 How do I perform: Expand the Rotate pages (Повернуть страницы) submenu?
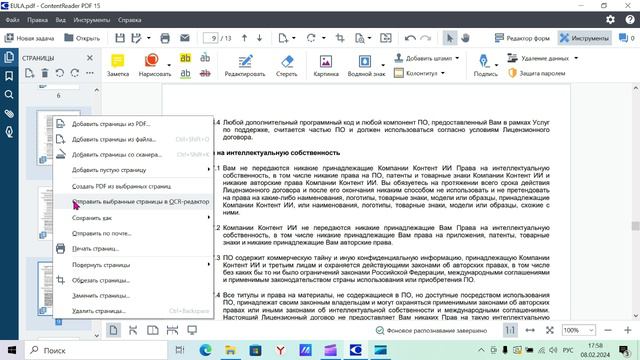pos(133,264)
